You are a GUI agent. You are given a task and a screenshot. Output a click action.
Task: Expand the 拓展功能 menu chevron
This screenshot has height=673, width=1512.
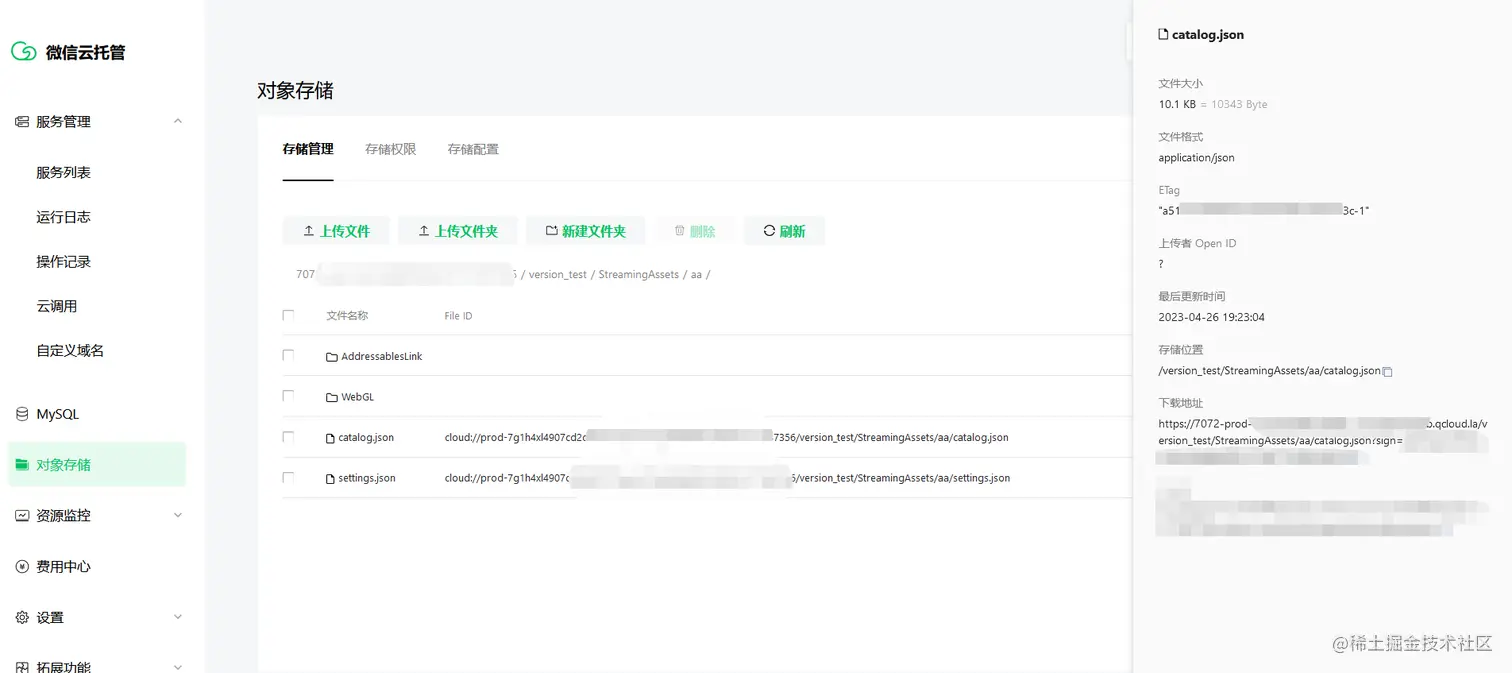[x=178, y=667]
